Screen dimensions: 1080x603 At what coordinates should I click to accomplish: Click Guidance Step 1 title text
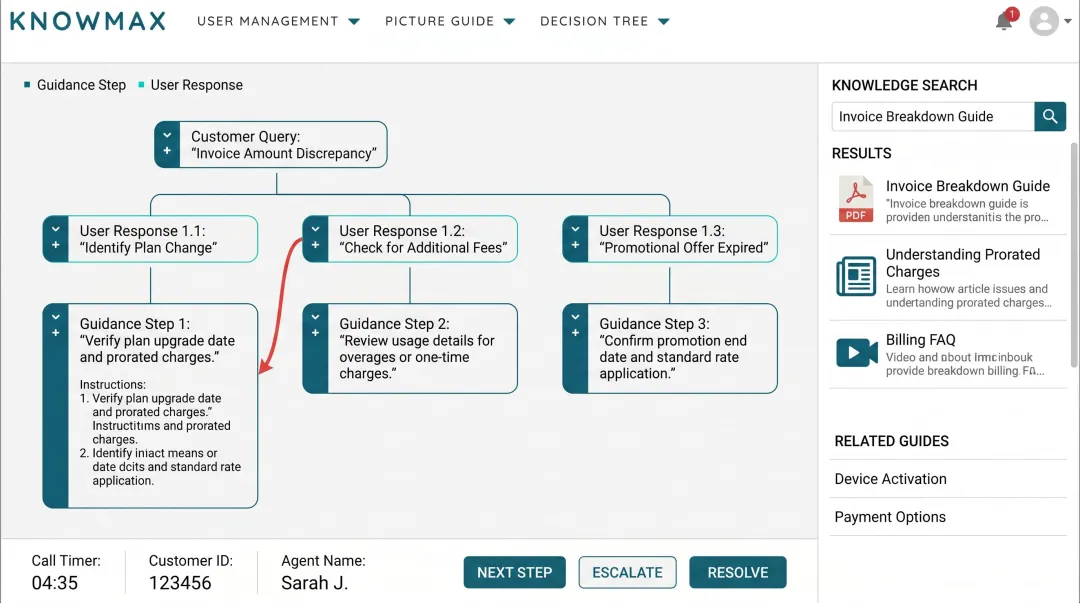click(134, 324)
